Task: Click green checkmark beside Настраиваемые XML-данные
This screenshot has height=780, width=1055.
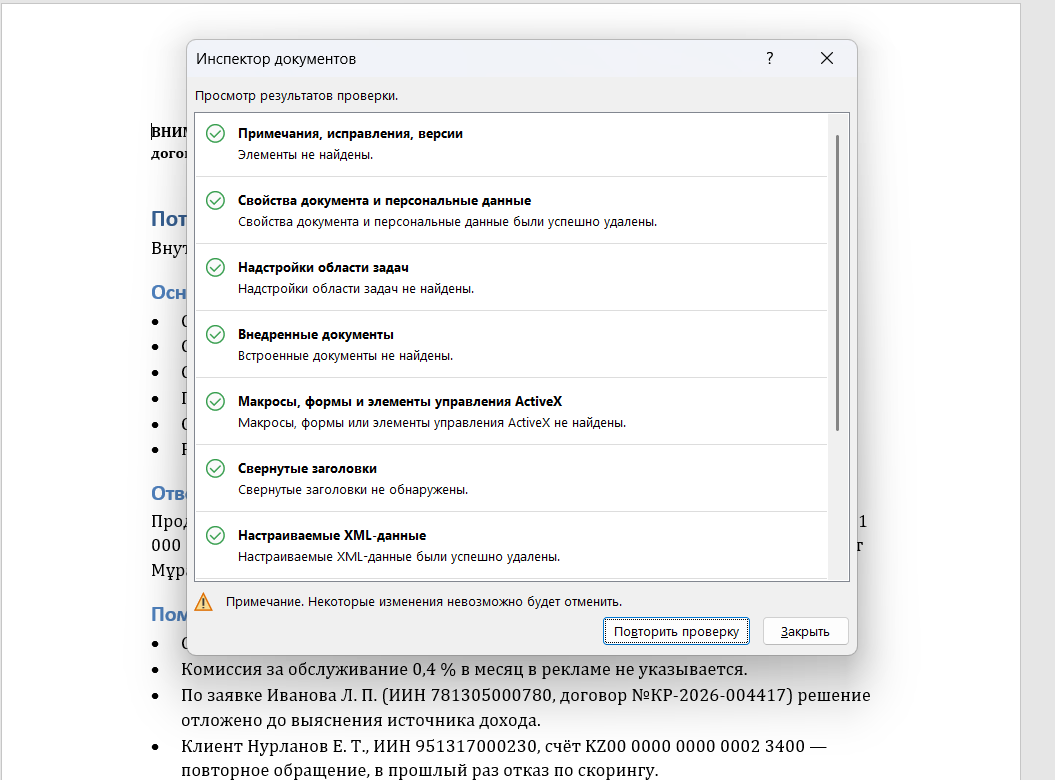Action: pyautogui.click(x=215, y=535)
